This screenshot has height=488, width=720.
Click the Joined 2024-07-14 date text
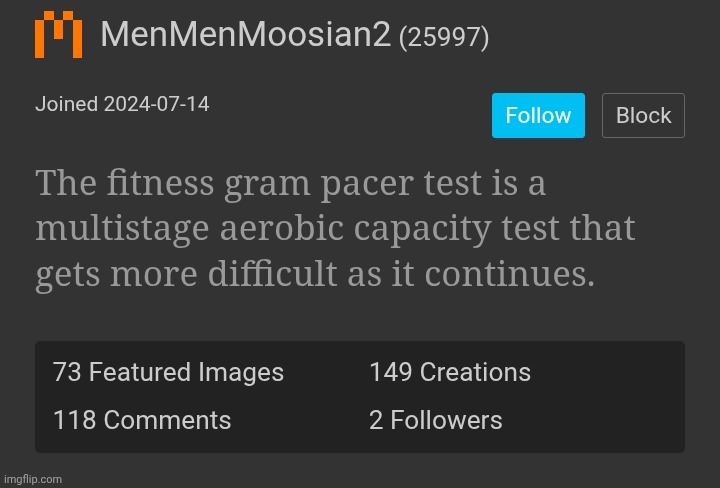[x=122, y=104]
